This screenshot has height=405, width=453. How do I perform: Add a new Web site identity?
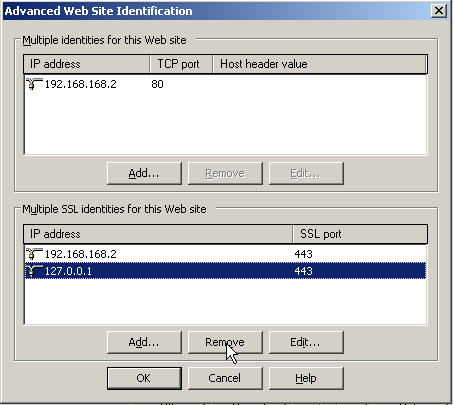coord(144,173)
